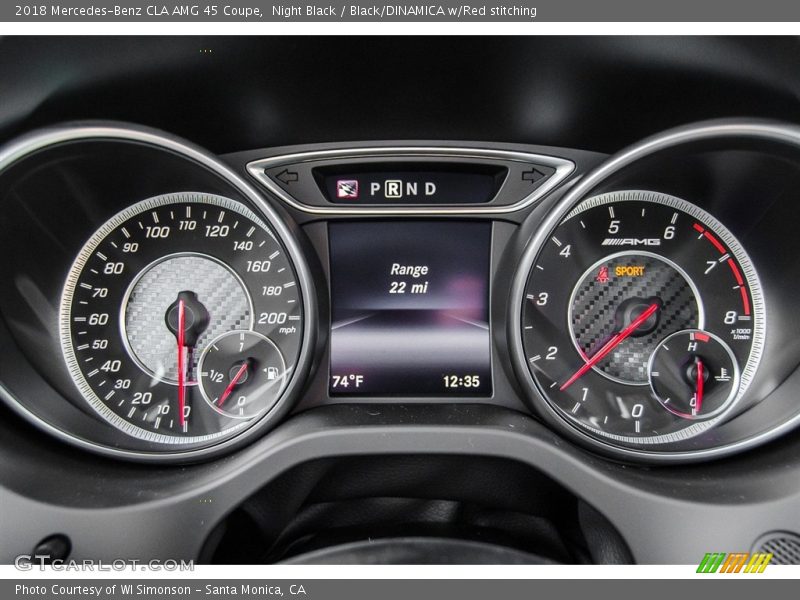Click the fuel level gauge needle
The image size is (800, 600).
tap(232, 385)
